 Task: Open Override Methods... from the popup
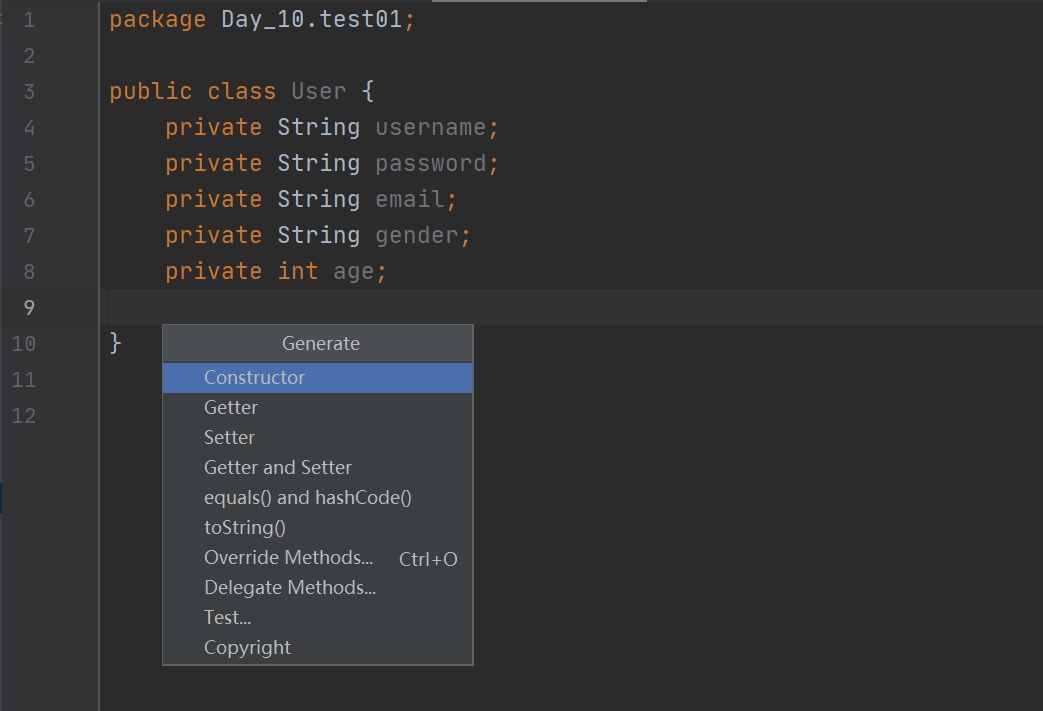(x=288, y=558)
